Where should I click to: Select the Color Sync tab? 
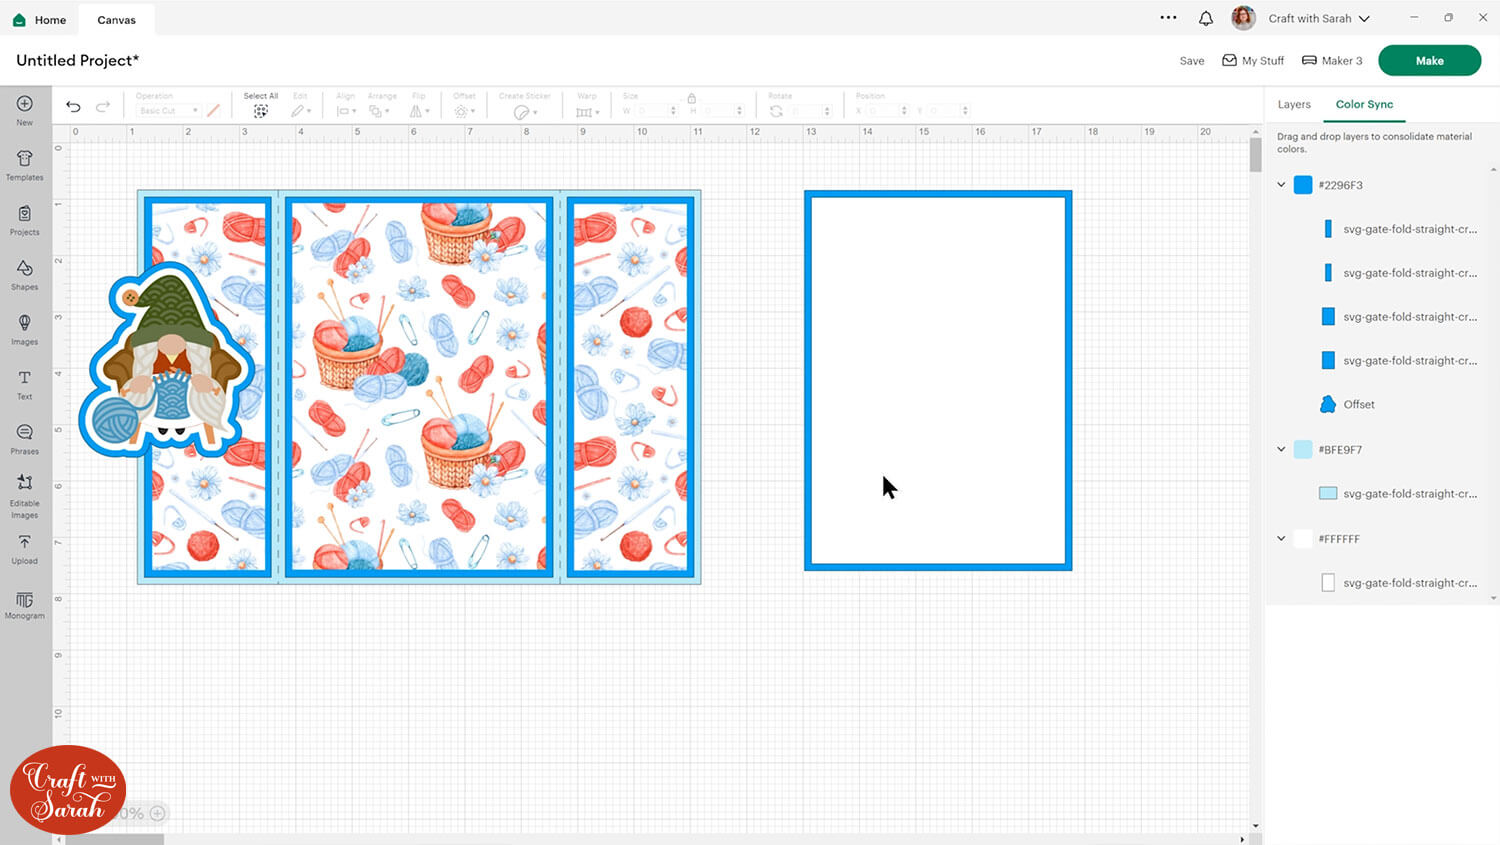tap(1364, 104)
